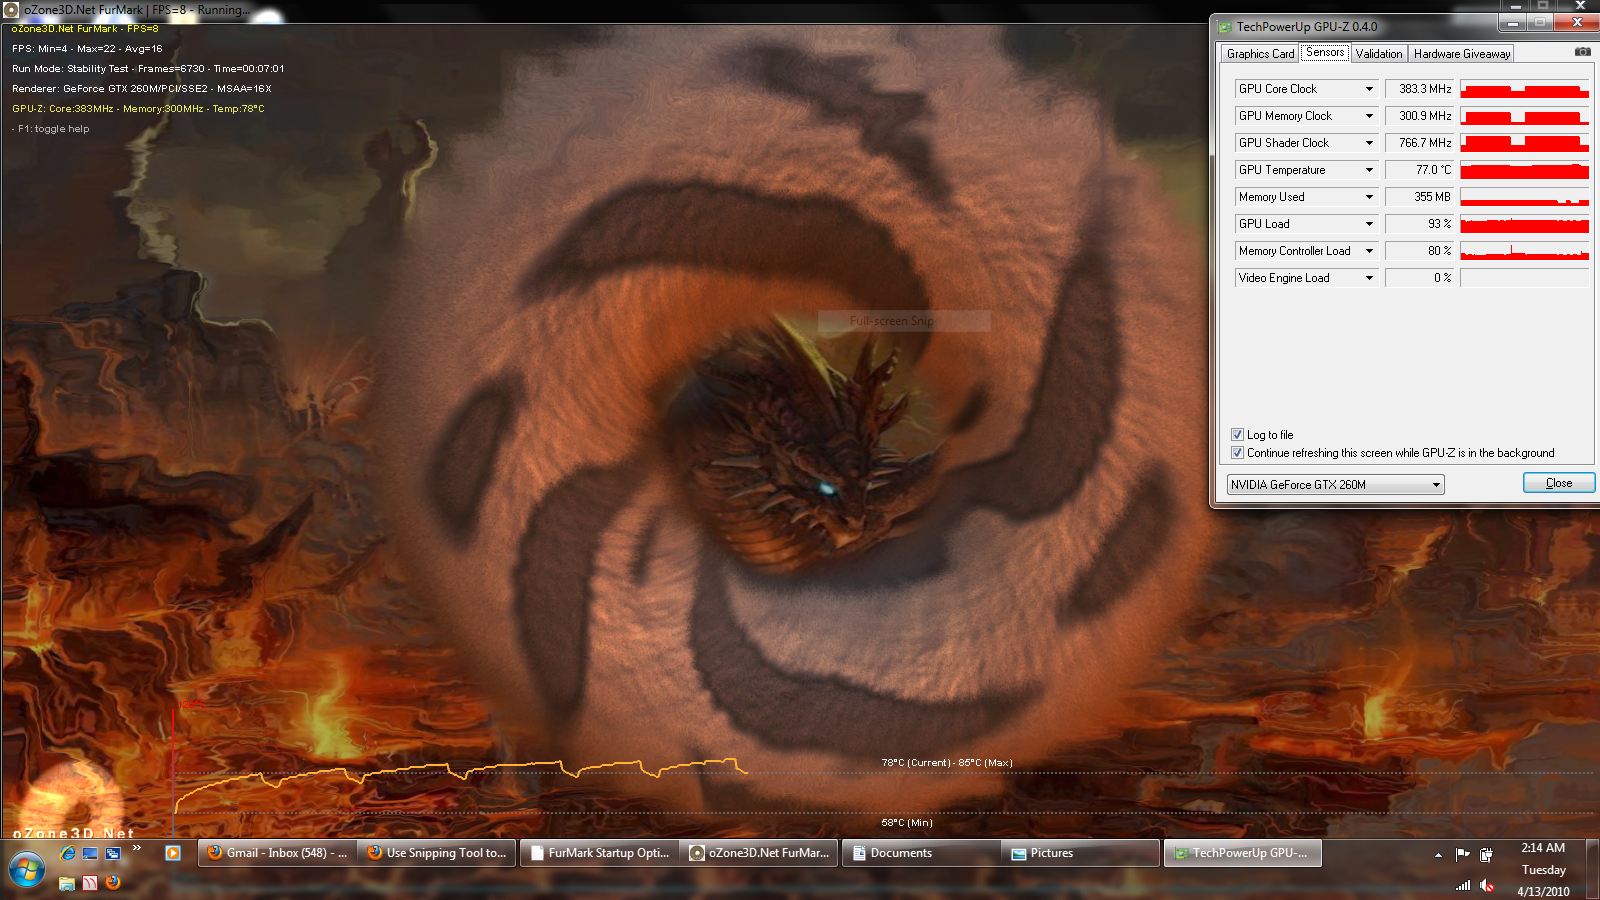
Task: Click the Close button in GPU-Z
Action: coord(1559,483)
